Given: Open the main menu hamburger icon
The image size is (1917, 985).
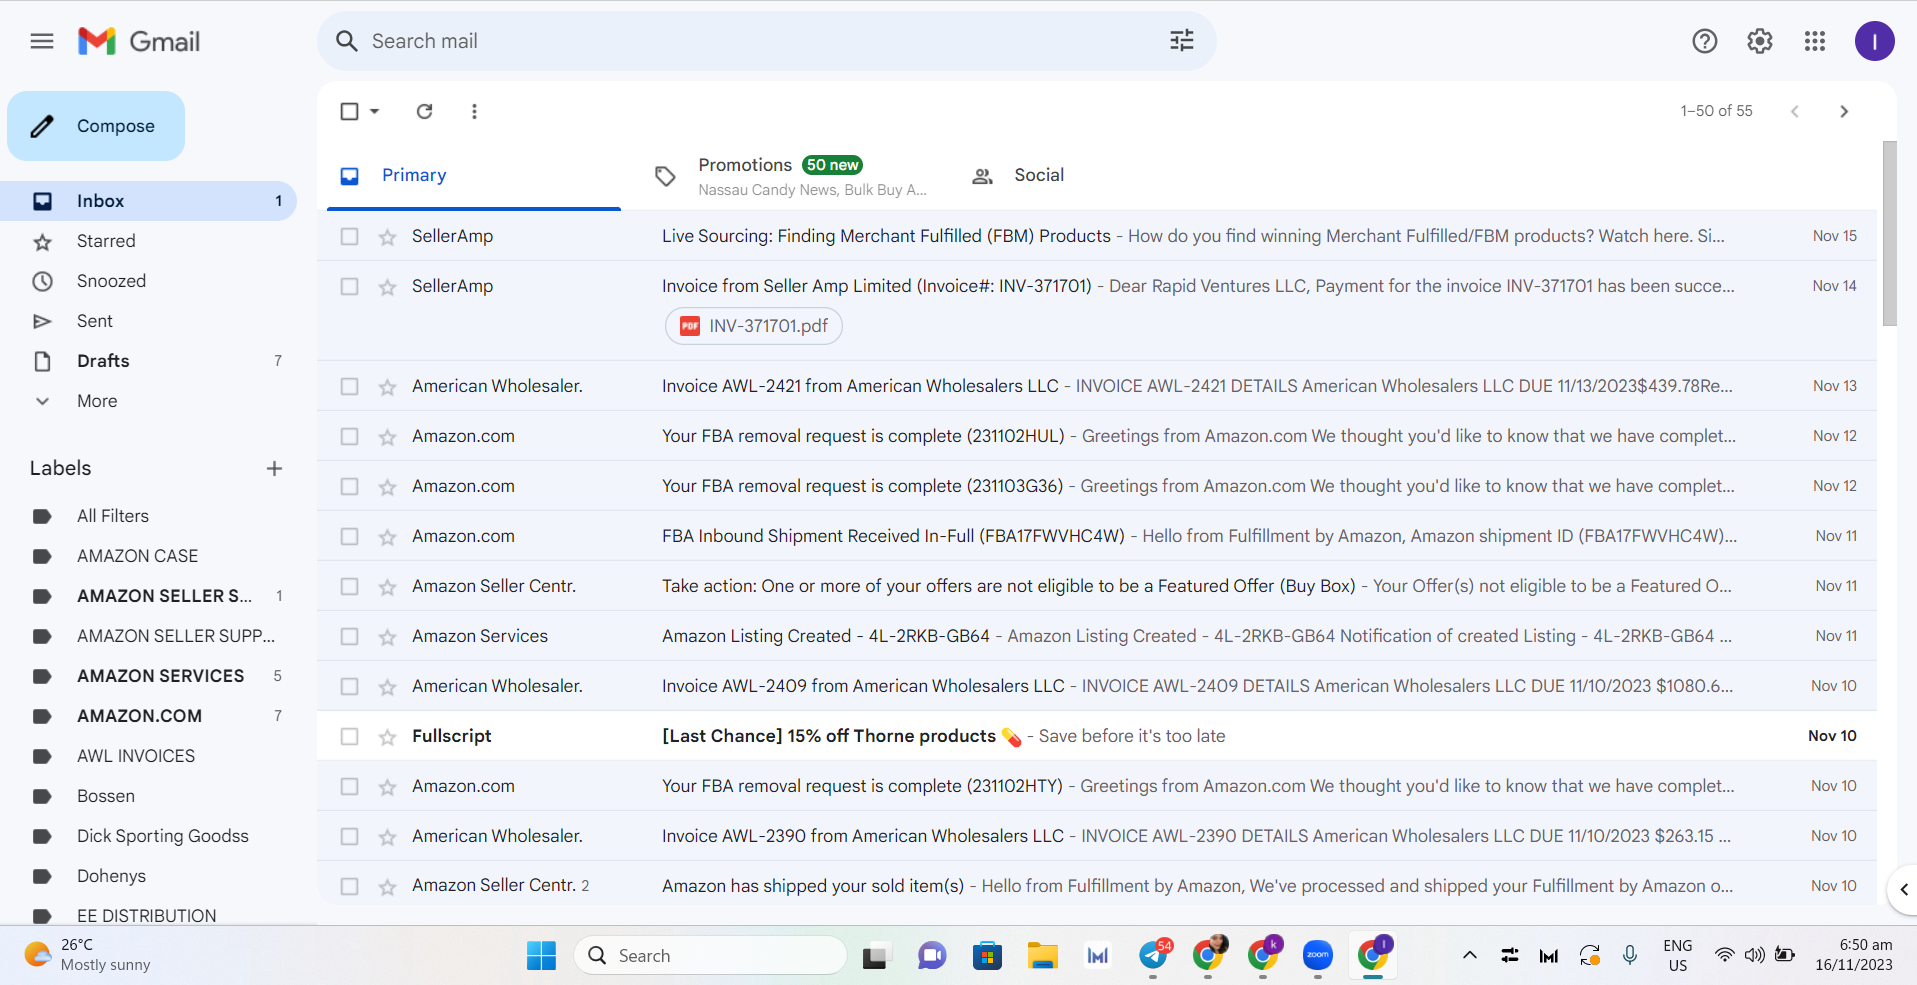Looking at the screenshot, I should [x=42, y=41].
